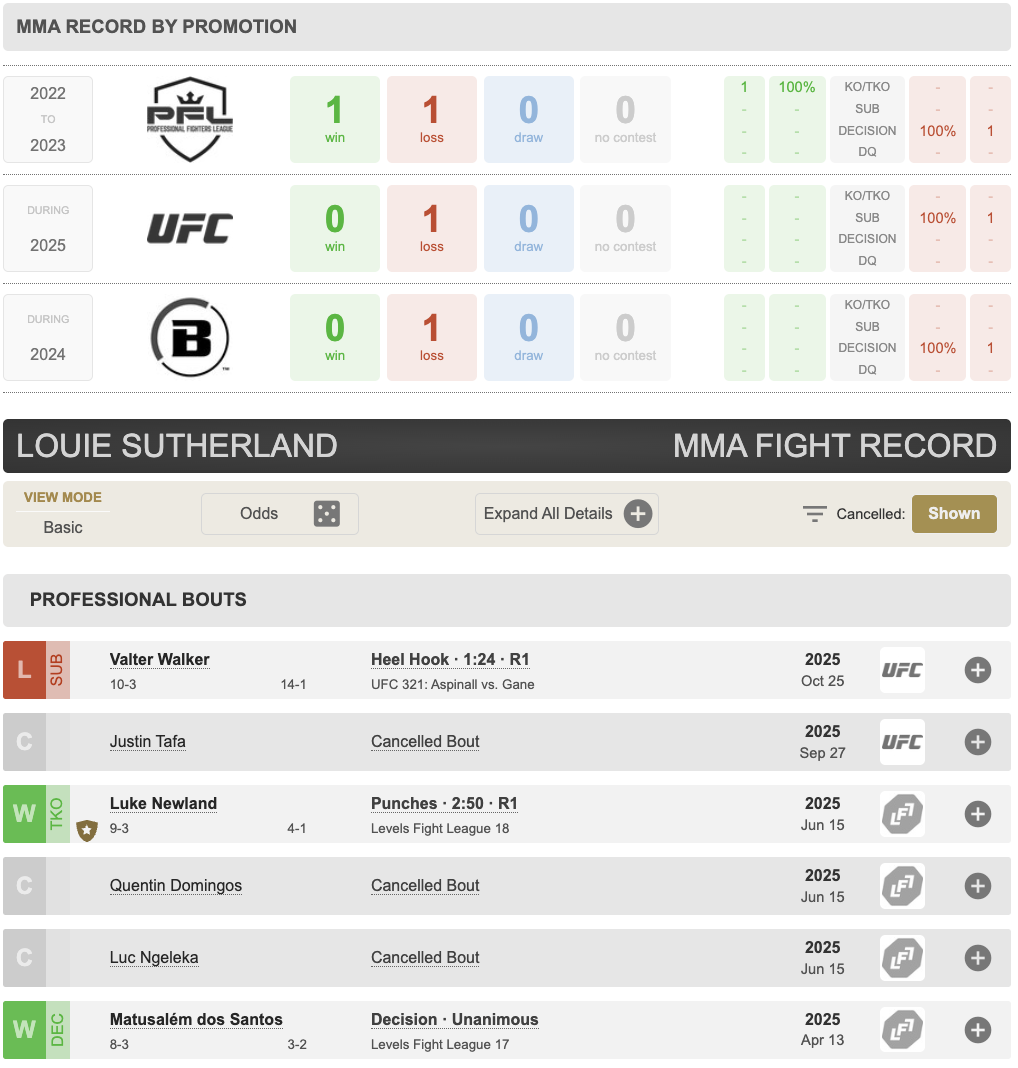The height and width of the screenshot is (1068, 1018).
Task: Click Expand All Details button
Action: [566, 514]
